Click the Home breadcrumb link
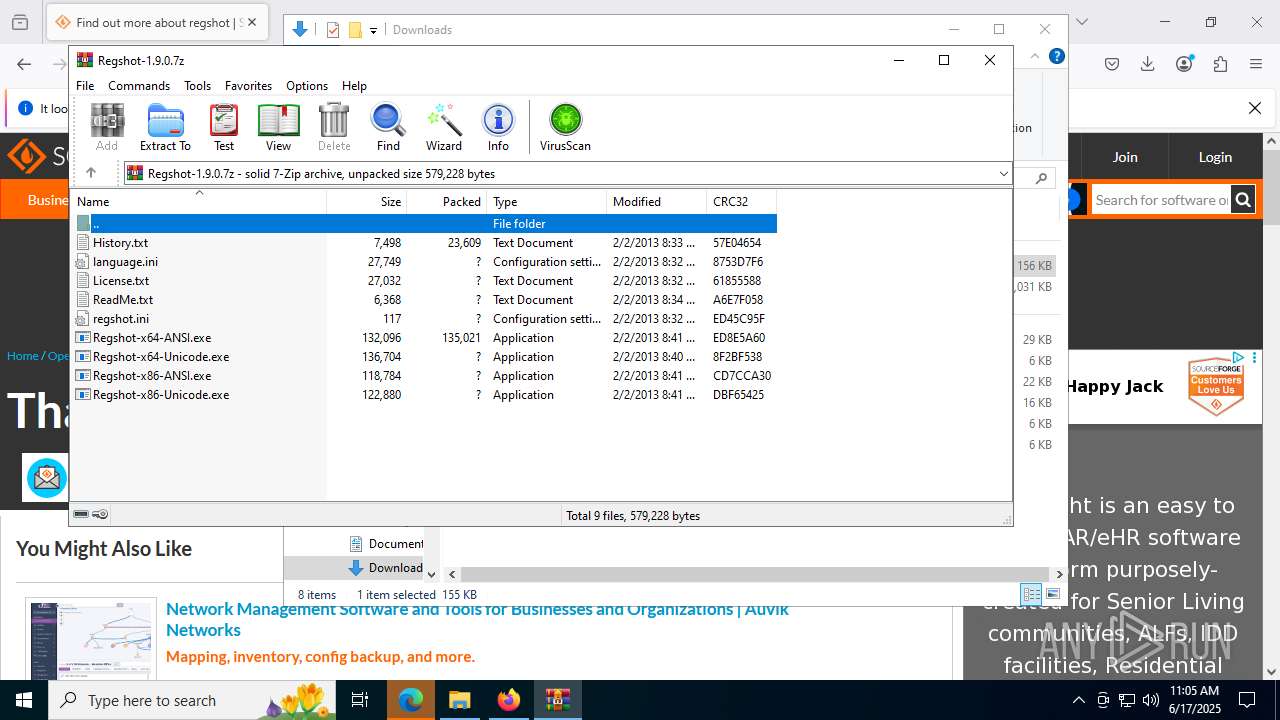This screenshot has height=720, width=1280. [23, 356]
